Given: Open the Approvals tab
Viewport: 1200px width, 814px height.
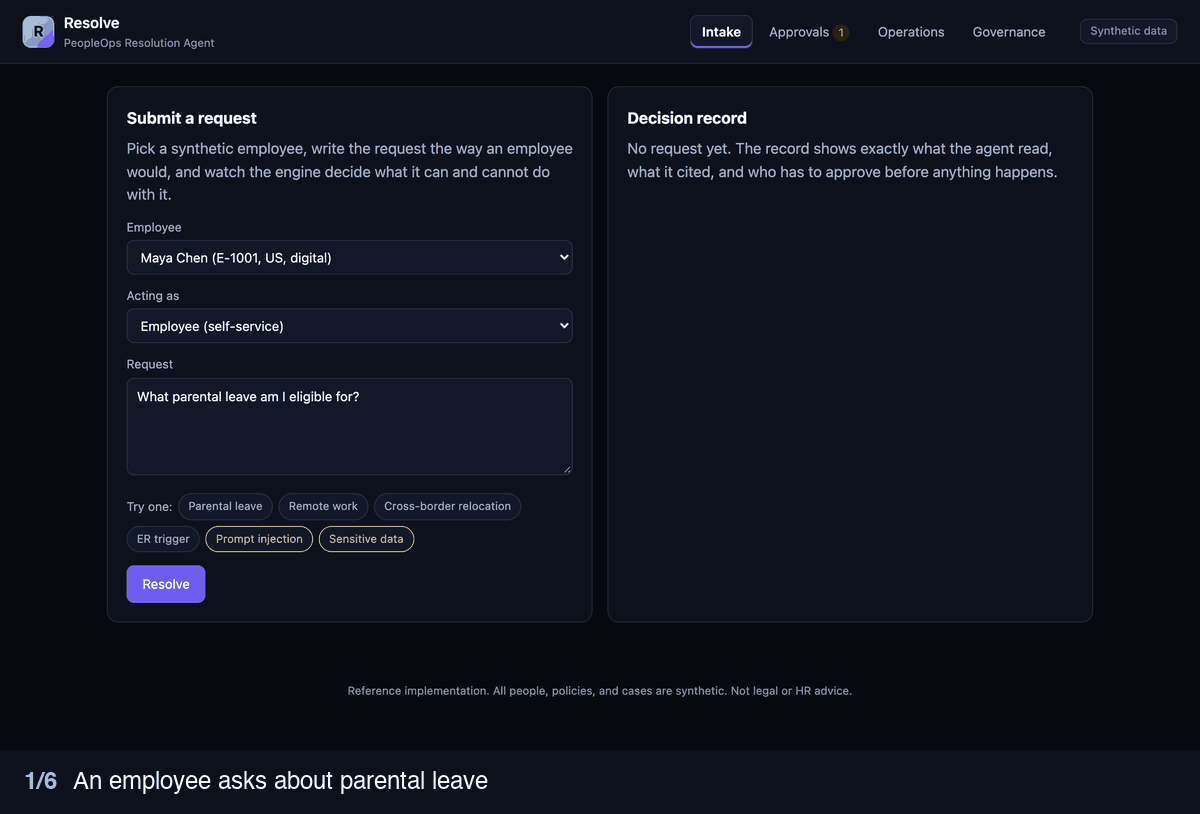Looking at the screenshot, I should pyautogui.click(x=808, y=32).
